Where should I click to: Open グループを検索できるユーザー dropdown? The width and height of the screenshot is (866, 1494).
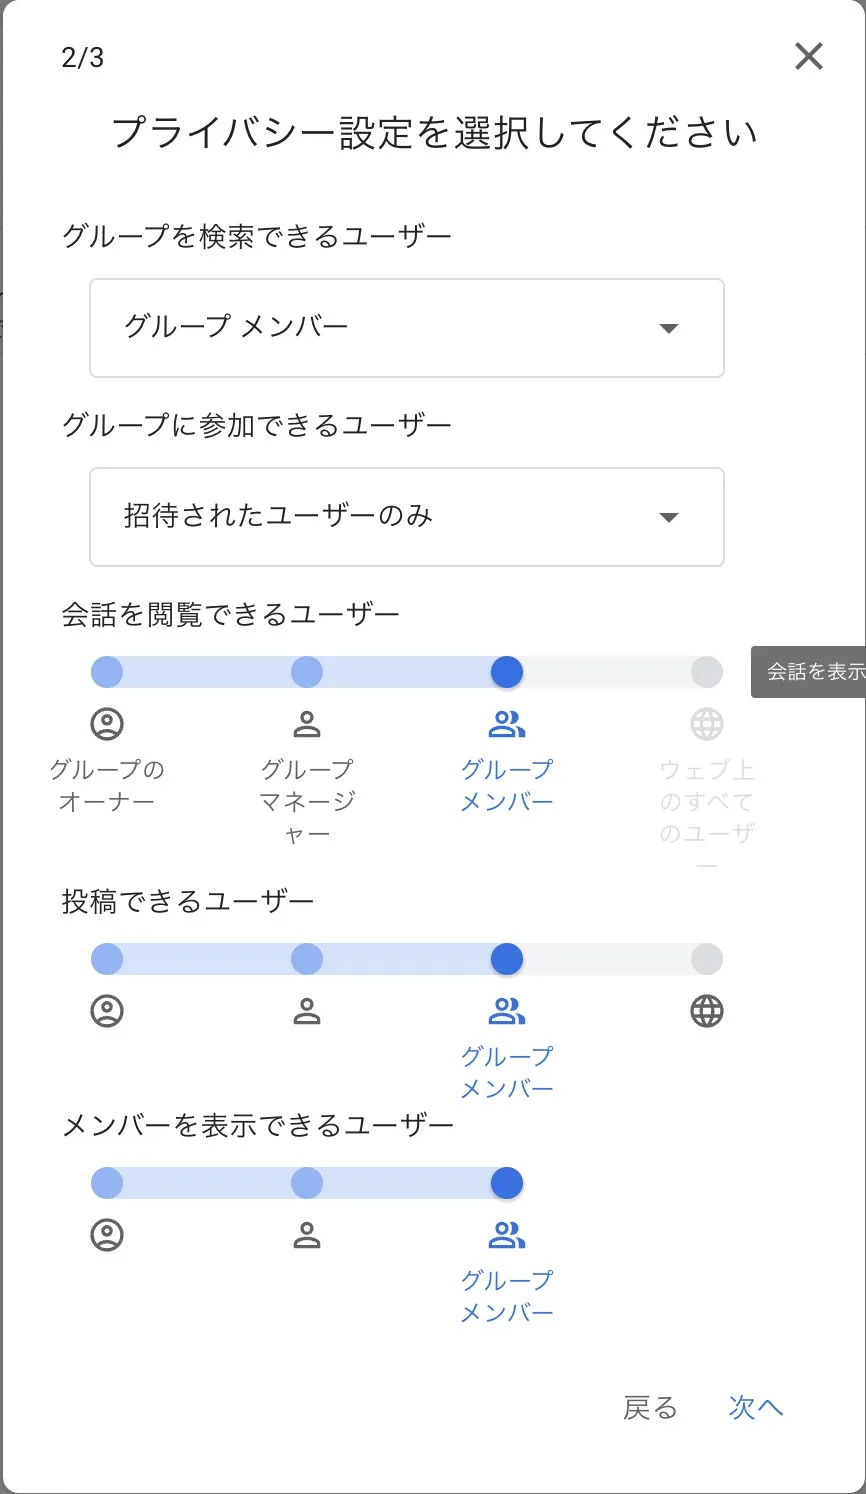tap(406, 328)
